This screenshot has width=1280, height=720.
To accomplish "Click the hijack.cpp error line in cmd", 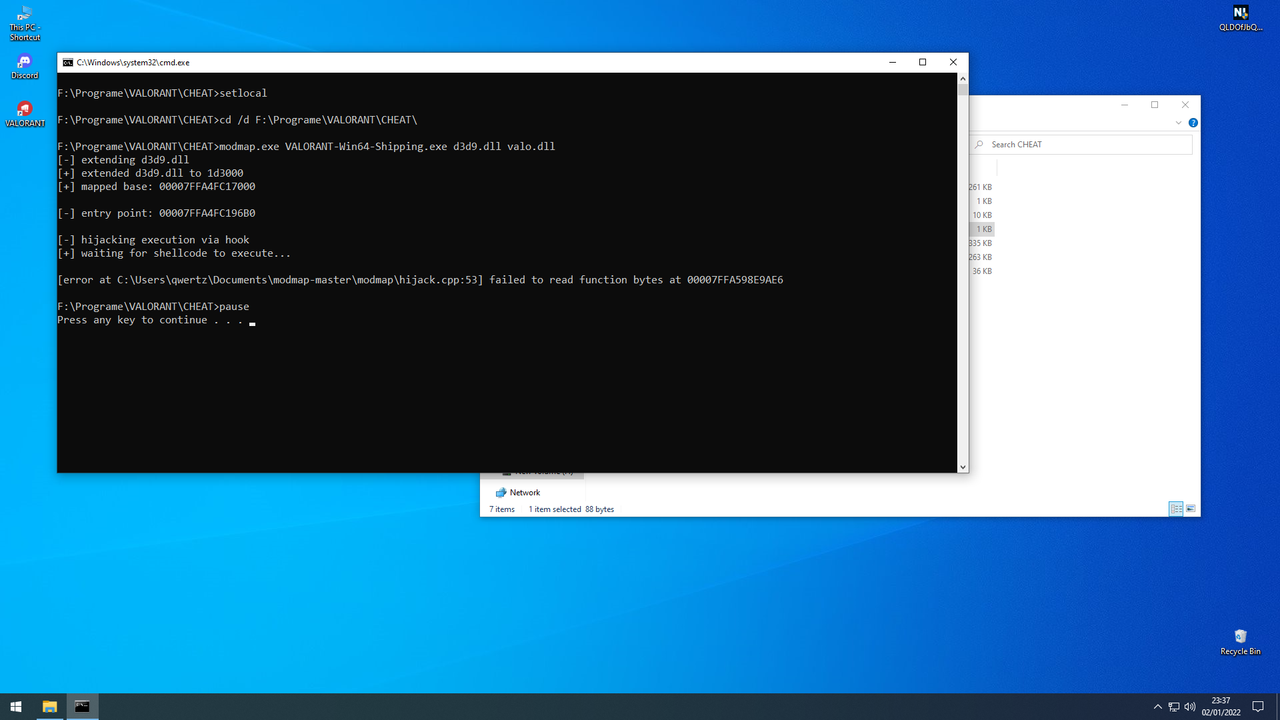I will 420,280.
